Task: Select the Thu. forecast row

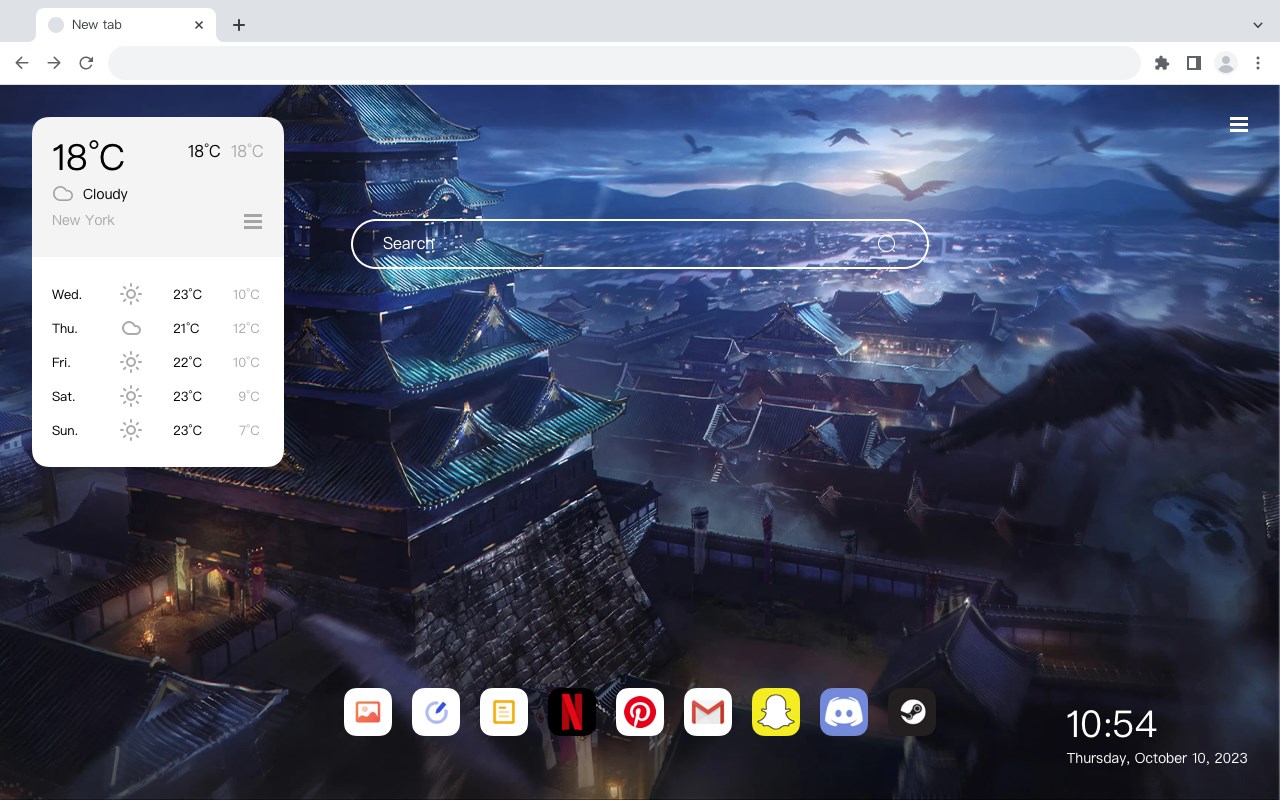Action: click(x=157, y=328)
